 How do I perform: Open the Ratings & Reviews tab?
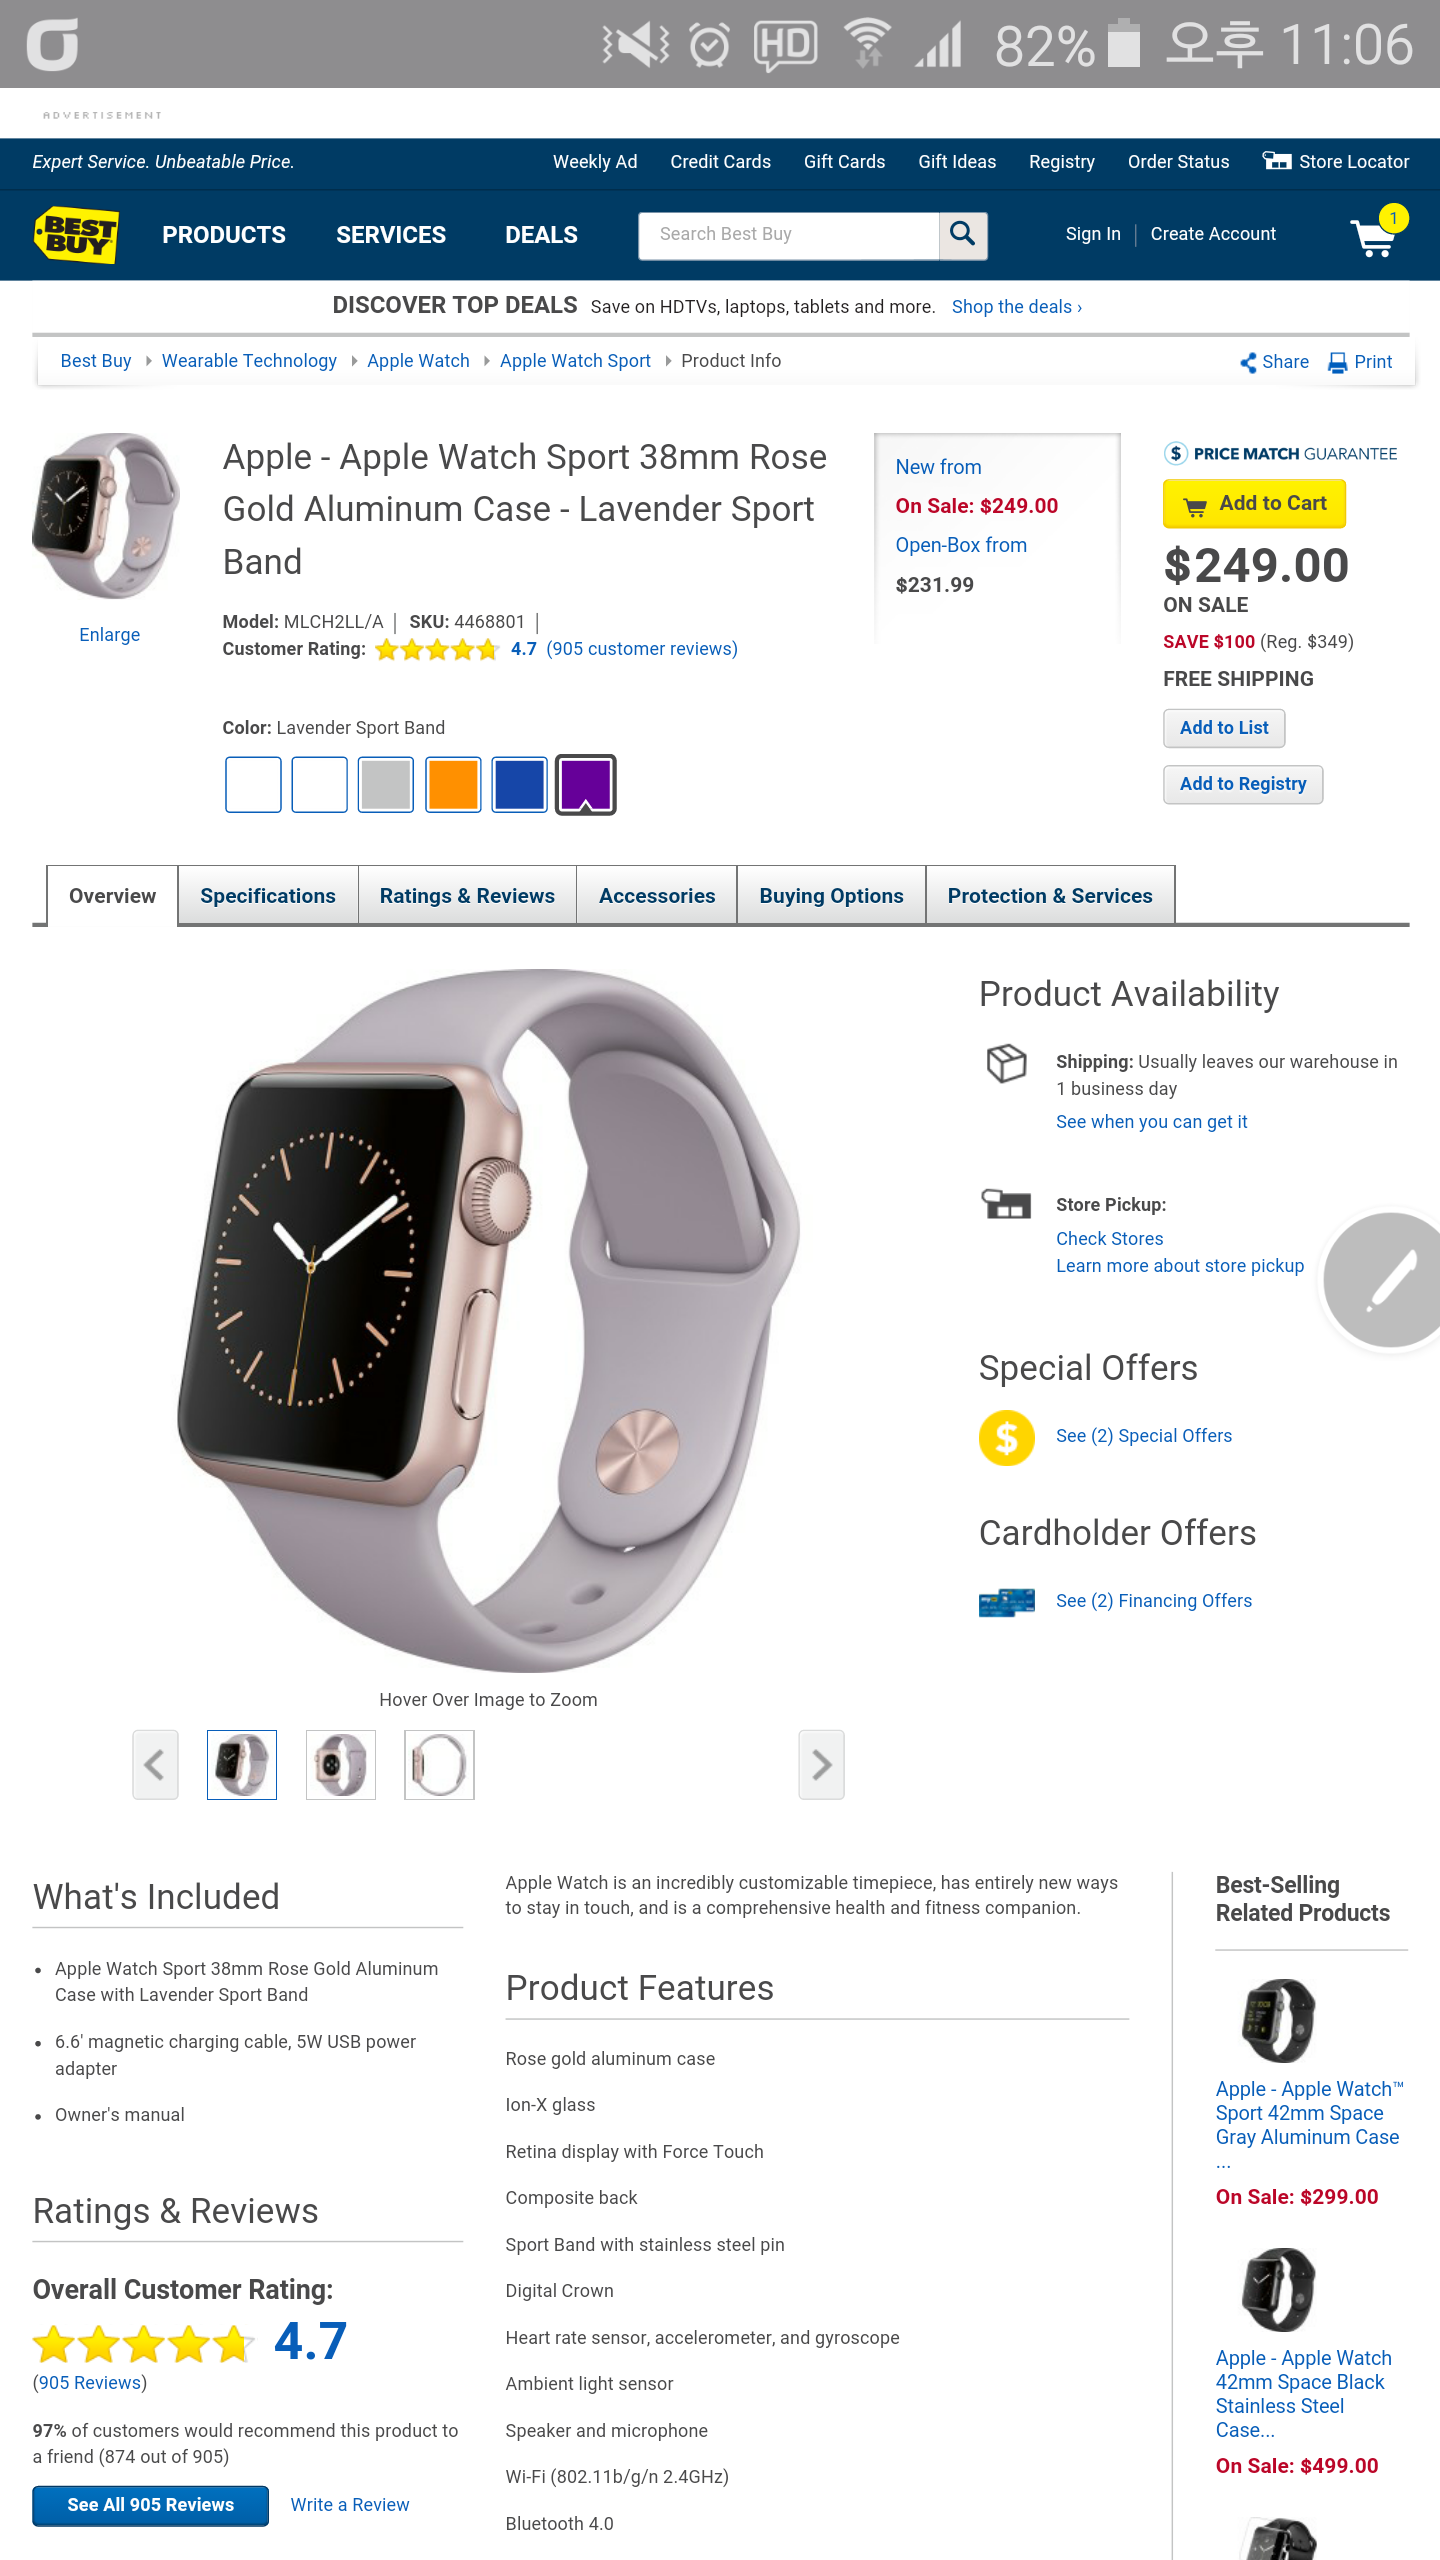pos(467,896)
